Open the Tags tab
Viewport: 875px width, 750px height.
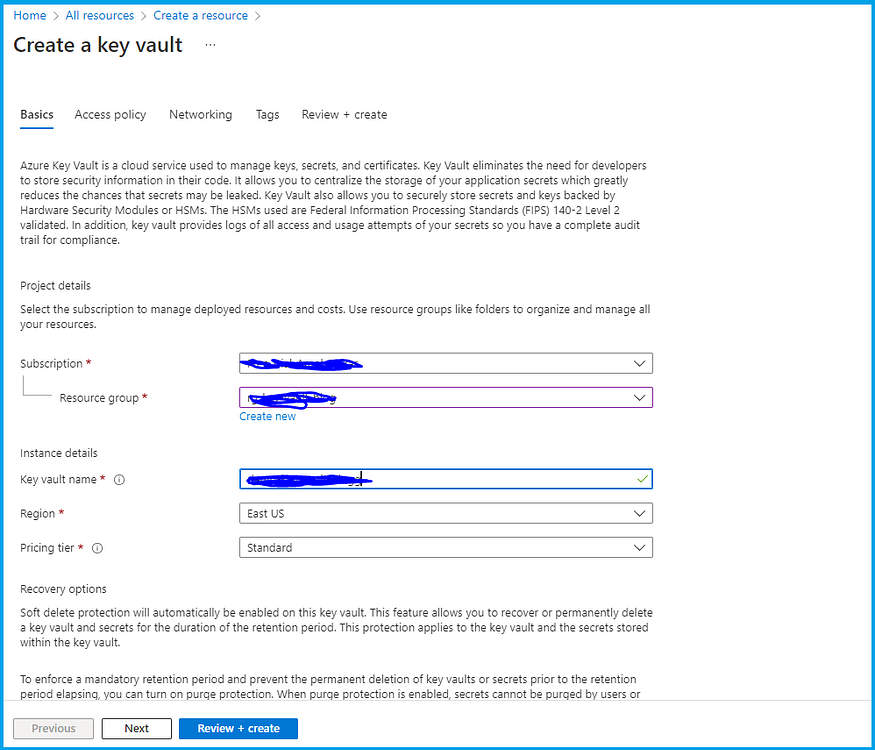[267, 114]
